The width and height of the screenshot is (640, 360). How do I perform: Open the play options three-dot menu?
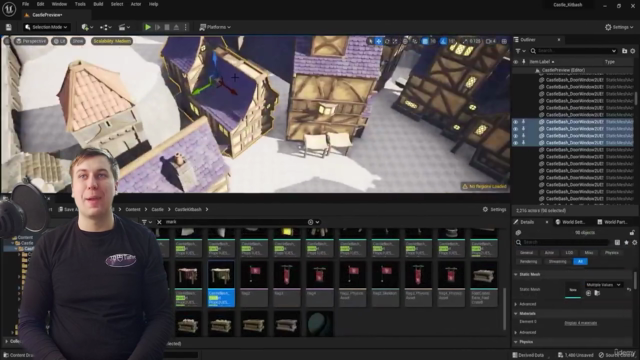coord(186,27)
